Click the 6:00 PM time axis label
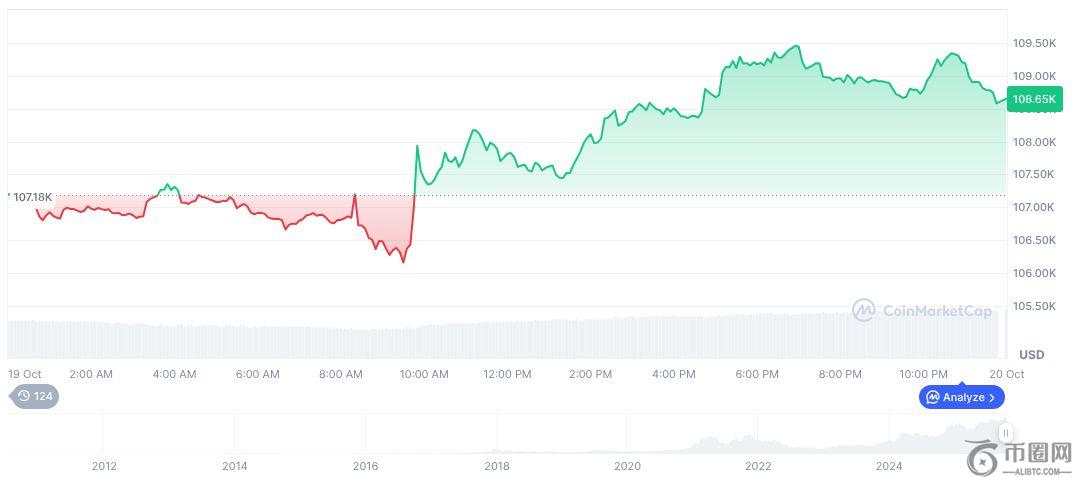This screenshot has width=1072, height=477. click(x=756, y=375)
